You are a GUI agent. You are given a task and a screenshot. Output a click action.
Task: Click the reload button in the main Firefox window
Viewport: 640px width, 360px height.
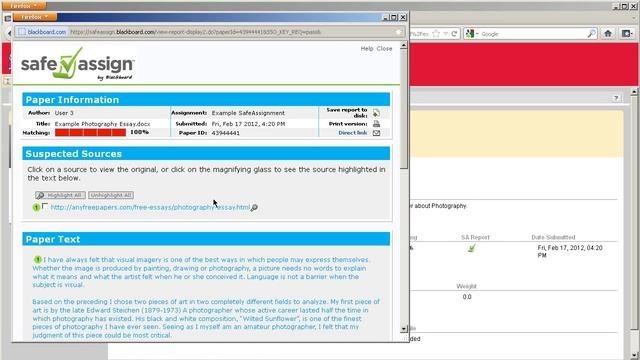(x=454, y=34)
